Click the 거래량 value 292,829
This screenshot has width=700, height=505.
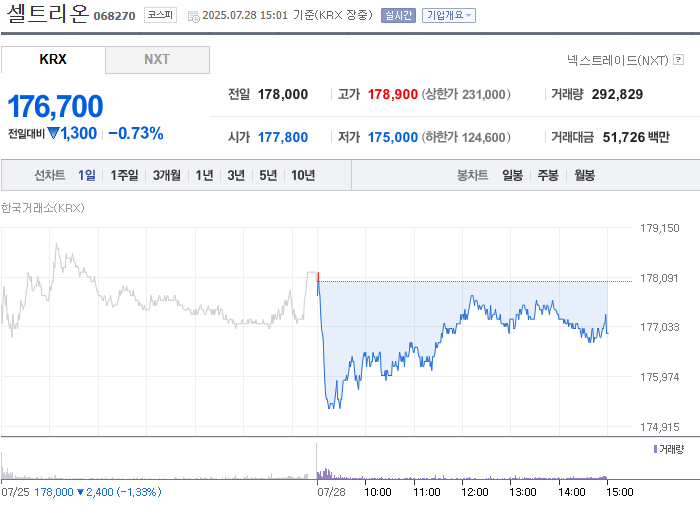[x=617, y=94]
